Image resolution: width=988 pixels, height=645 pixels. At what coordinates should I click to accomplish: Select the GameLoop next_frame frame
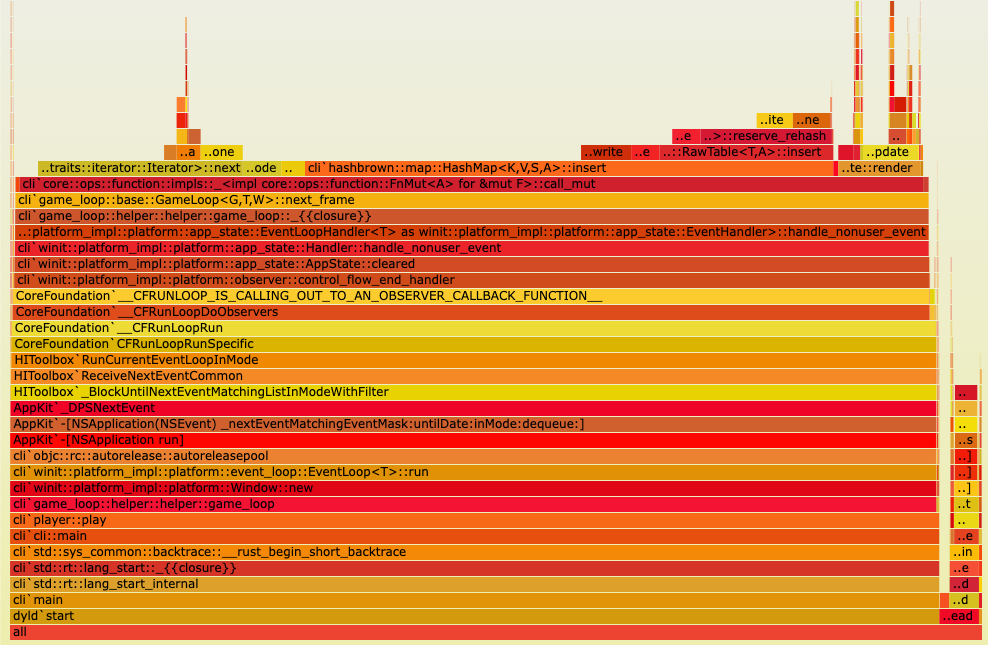coord(470,199)
